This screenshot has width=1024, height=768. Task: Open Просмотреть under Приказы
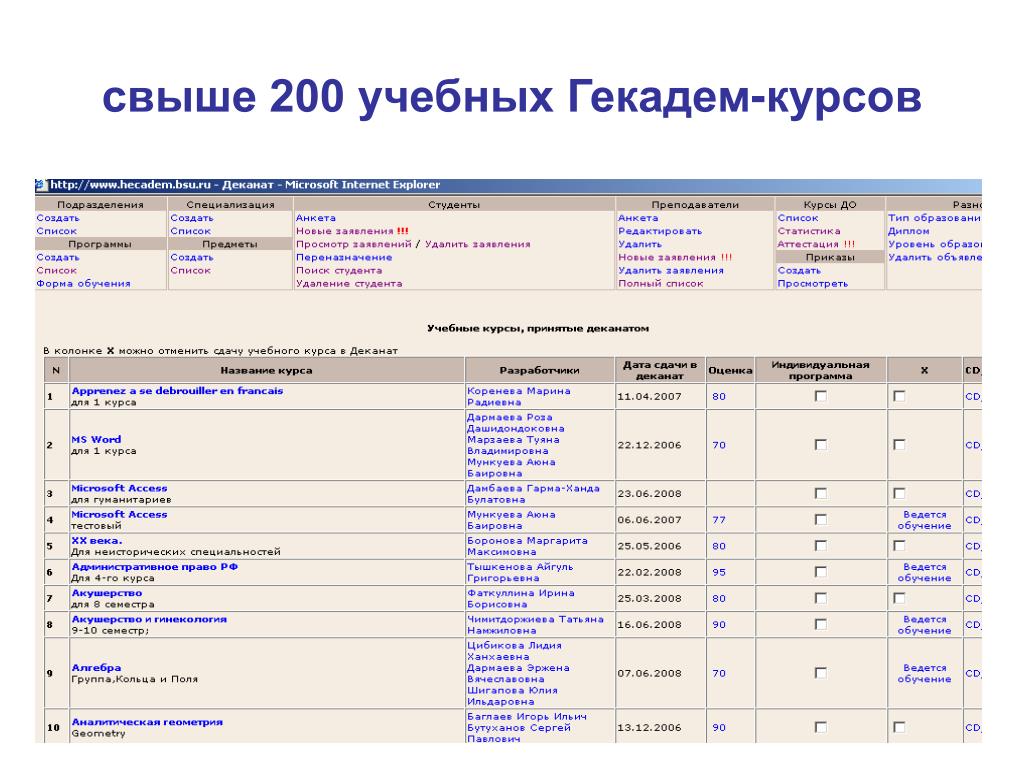pos(813,283)
